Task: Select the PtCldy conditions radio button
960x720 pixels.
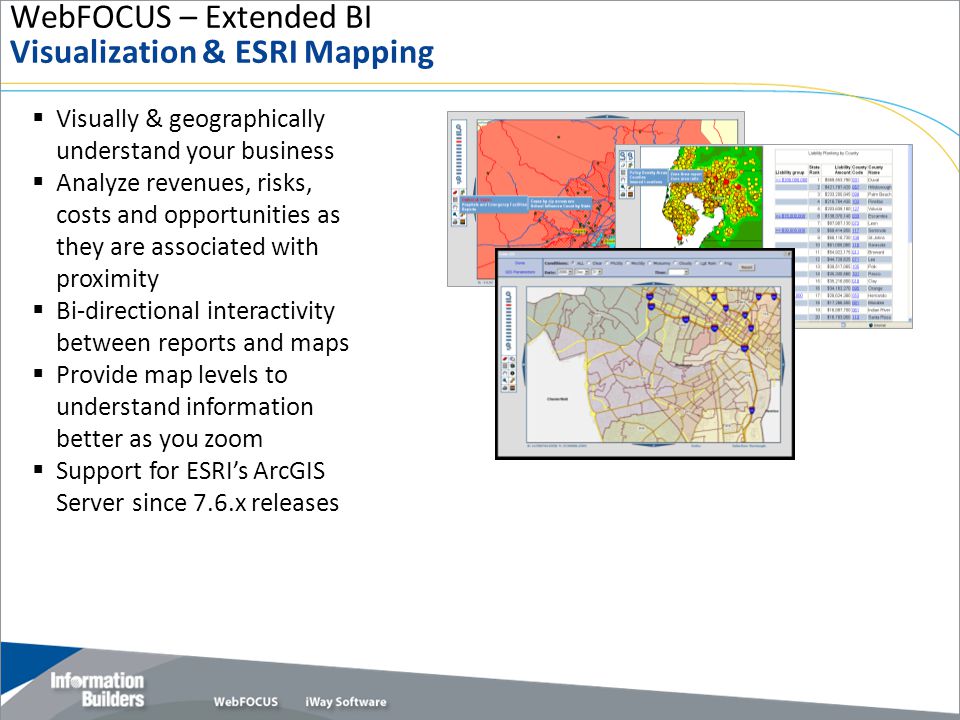Action: 607,263
